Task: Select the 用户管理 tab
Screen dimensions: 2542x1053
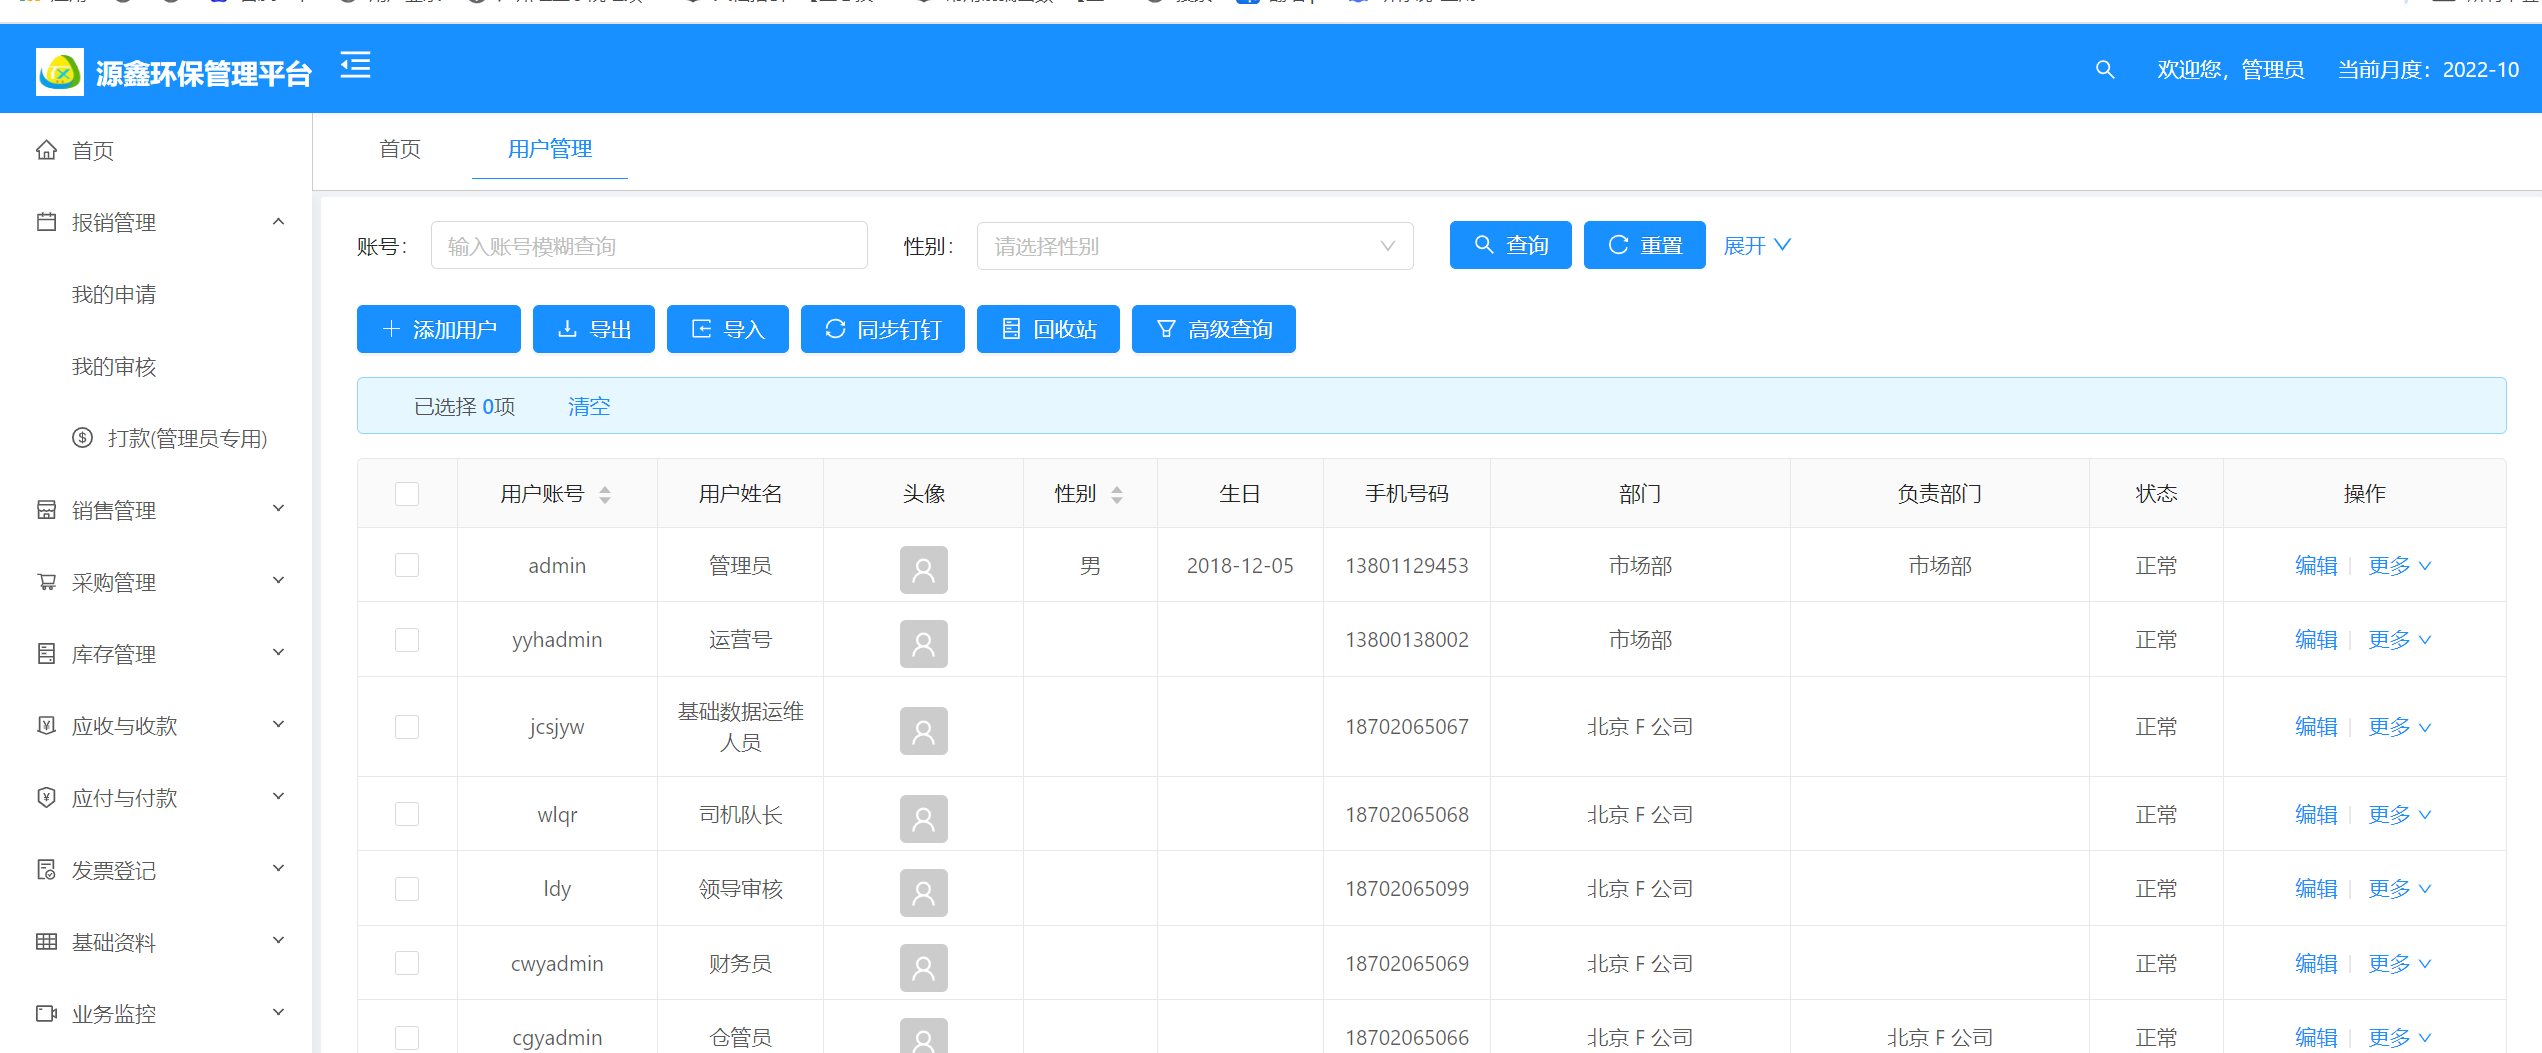Action: [550, 149]
